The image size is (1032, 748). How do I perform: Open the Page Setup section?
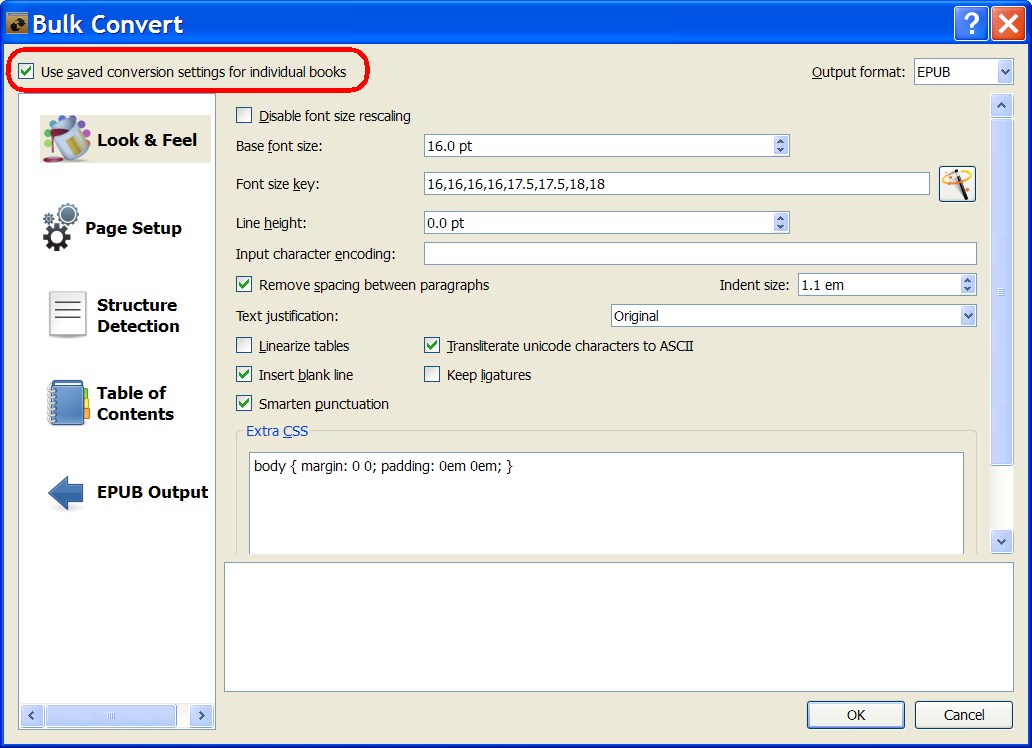click(113, 228)
